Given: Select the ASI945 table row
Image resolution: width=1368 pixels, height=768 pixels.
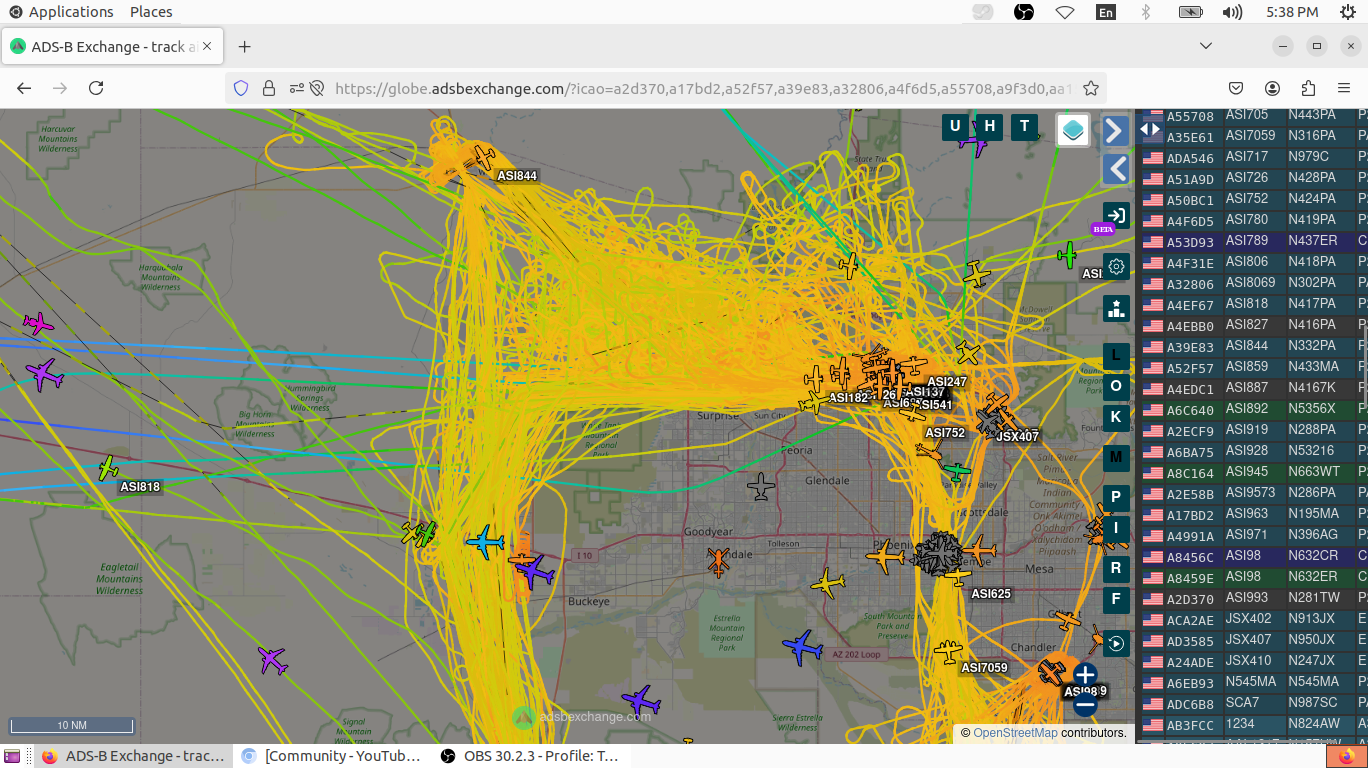Looking at the screenshot, I should (x=1253, y=472).
